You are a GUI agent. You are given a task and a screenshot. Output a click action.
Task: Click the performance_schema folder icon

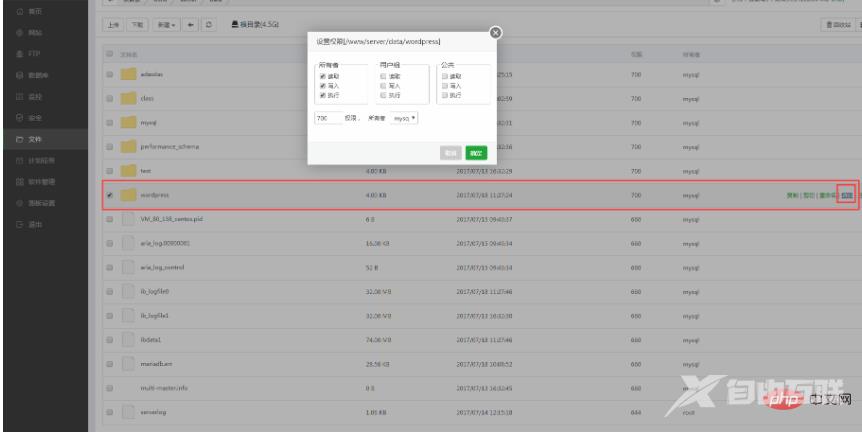[x=127, y=146]
